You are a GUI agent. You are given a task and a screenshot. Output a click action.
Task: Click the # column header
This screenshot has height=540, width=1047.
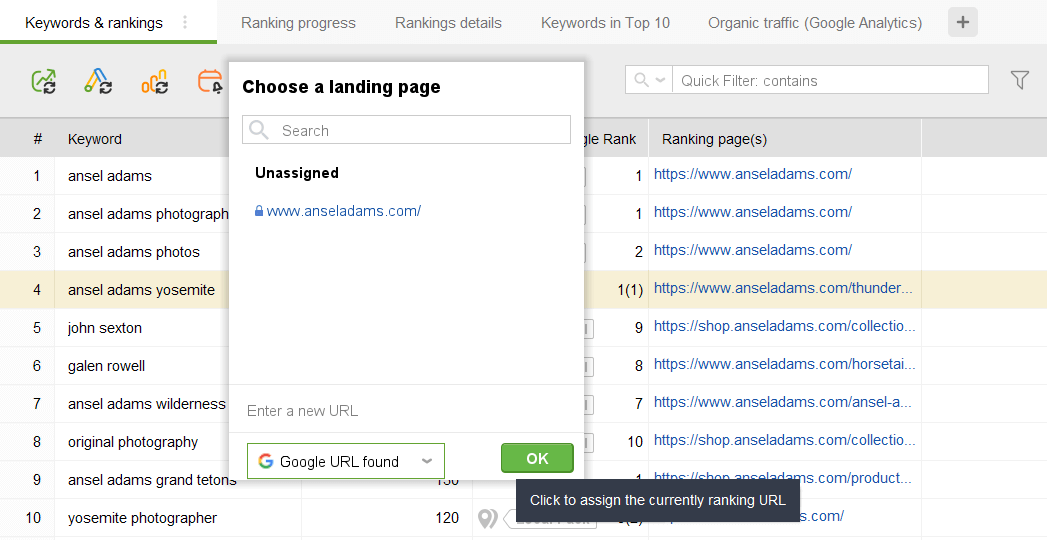click(x=37, y=139)
